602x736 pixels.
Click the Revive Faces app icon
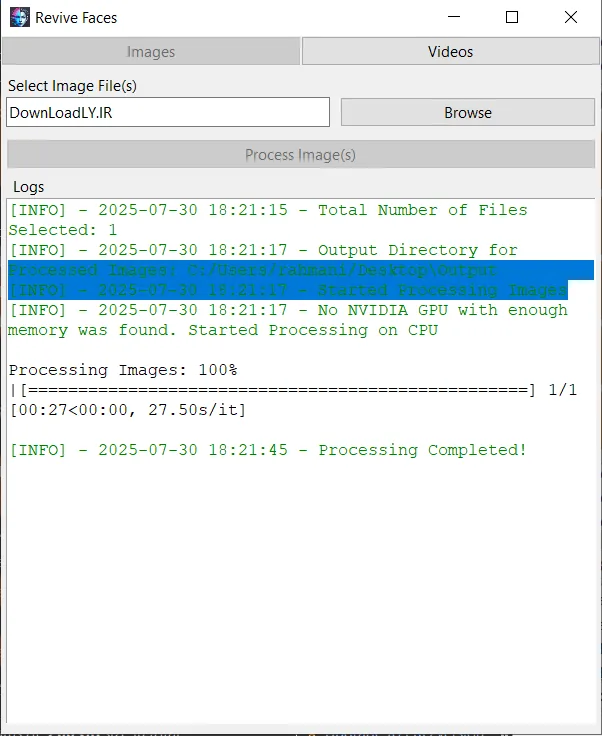pyautogui.click(x=20, y=17)
